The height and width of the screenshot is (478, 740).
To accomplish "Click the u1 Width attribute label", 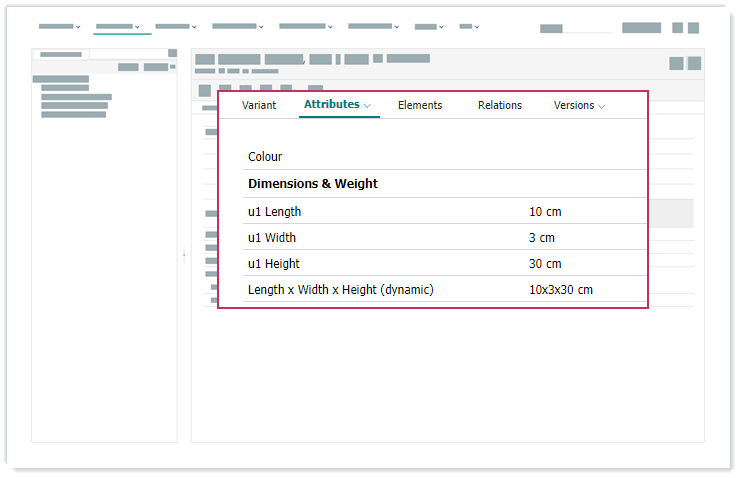I will [272, 238].
